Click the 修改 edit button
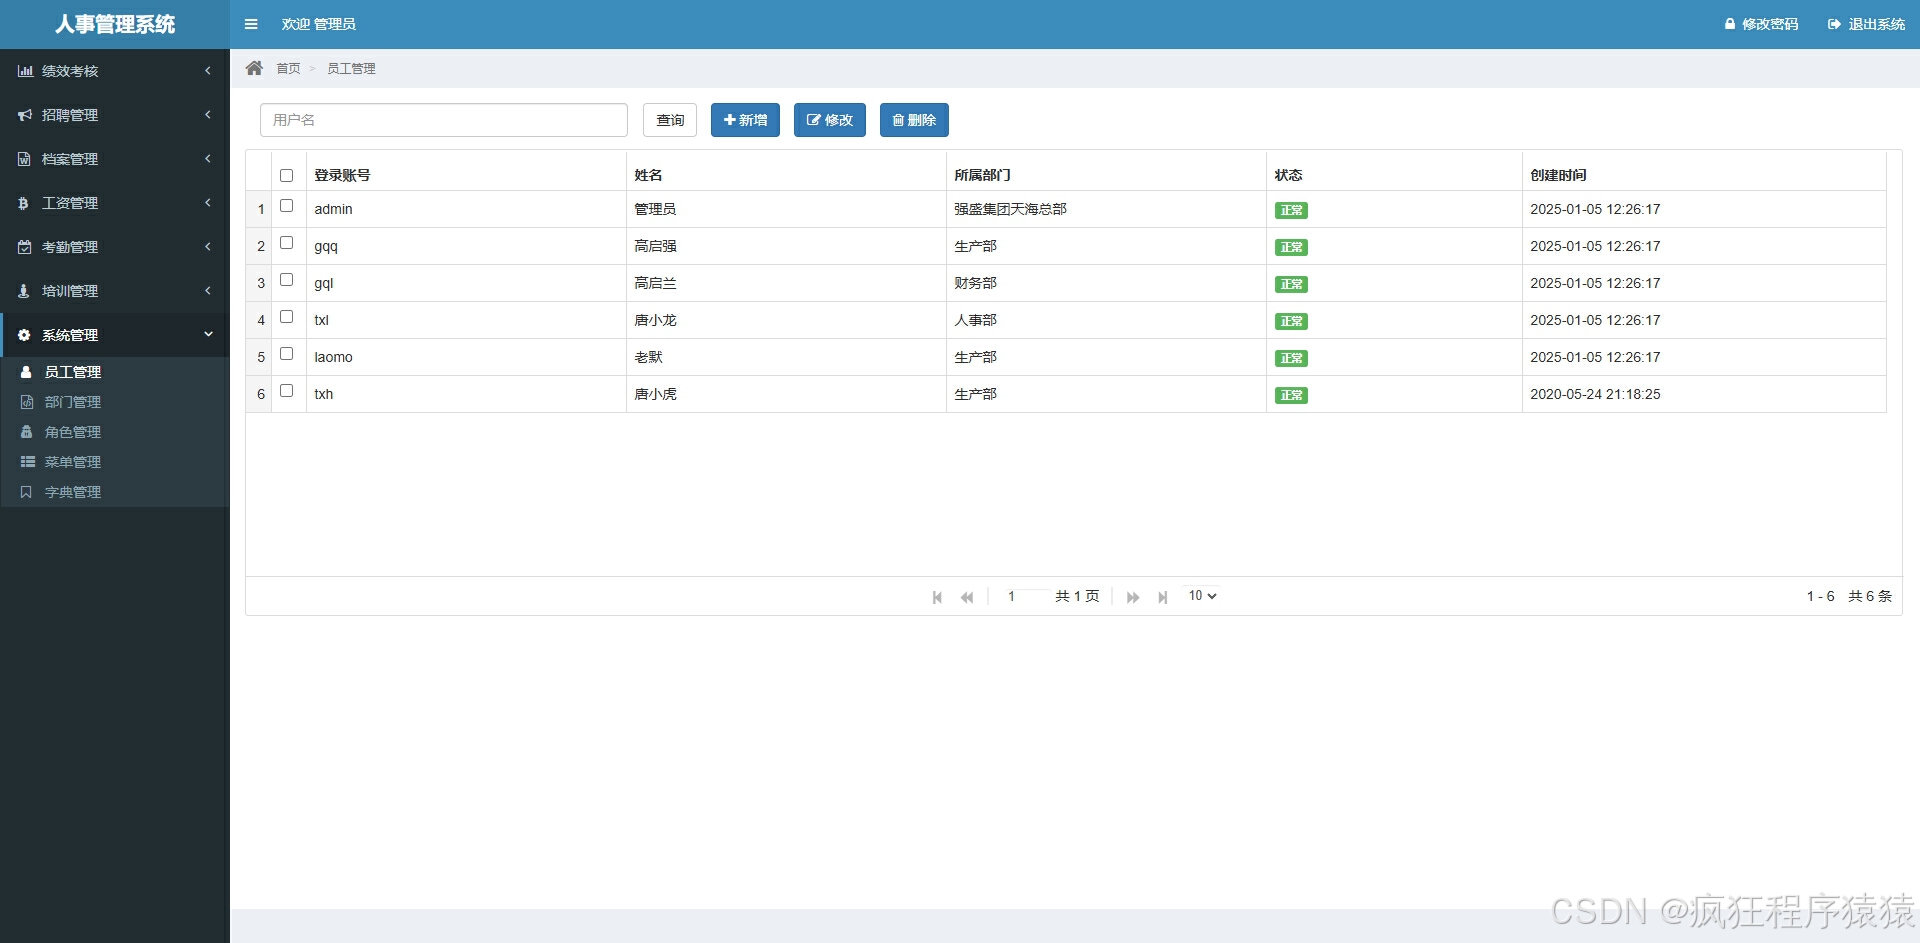Viewport: 1920px width, 943px height. 830,120
